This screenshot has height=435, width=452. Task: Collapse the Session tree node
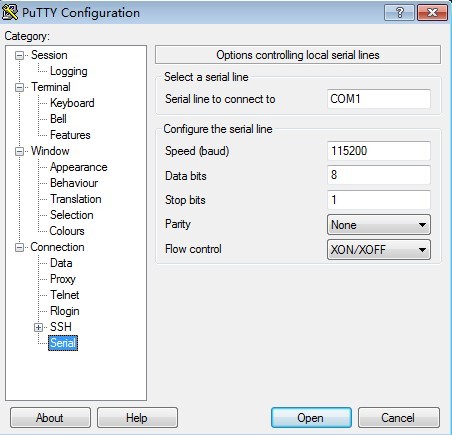coord(20,55)
